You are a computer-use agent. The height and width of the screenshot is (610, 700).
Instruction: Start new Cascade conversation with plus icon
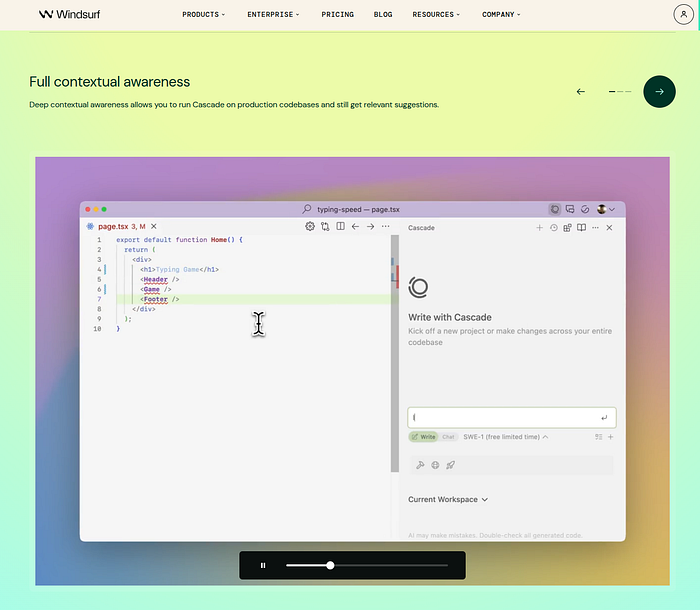click(x=539, y=228)
